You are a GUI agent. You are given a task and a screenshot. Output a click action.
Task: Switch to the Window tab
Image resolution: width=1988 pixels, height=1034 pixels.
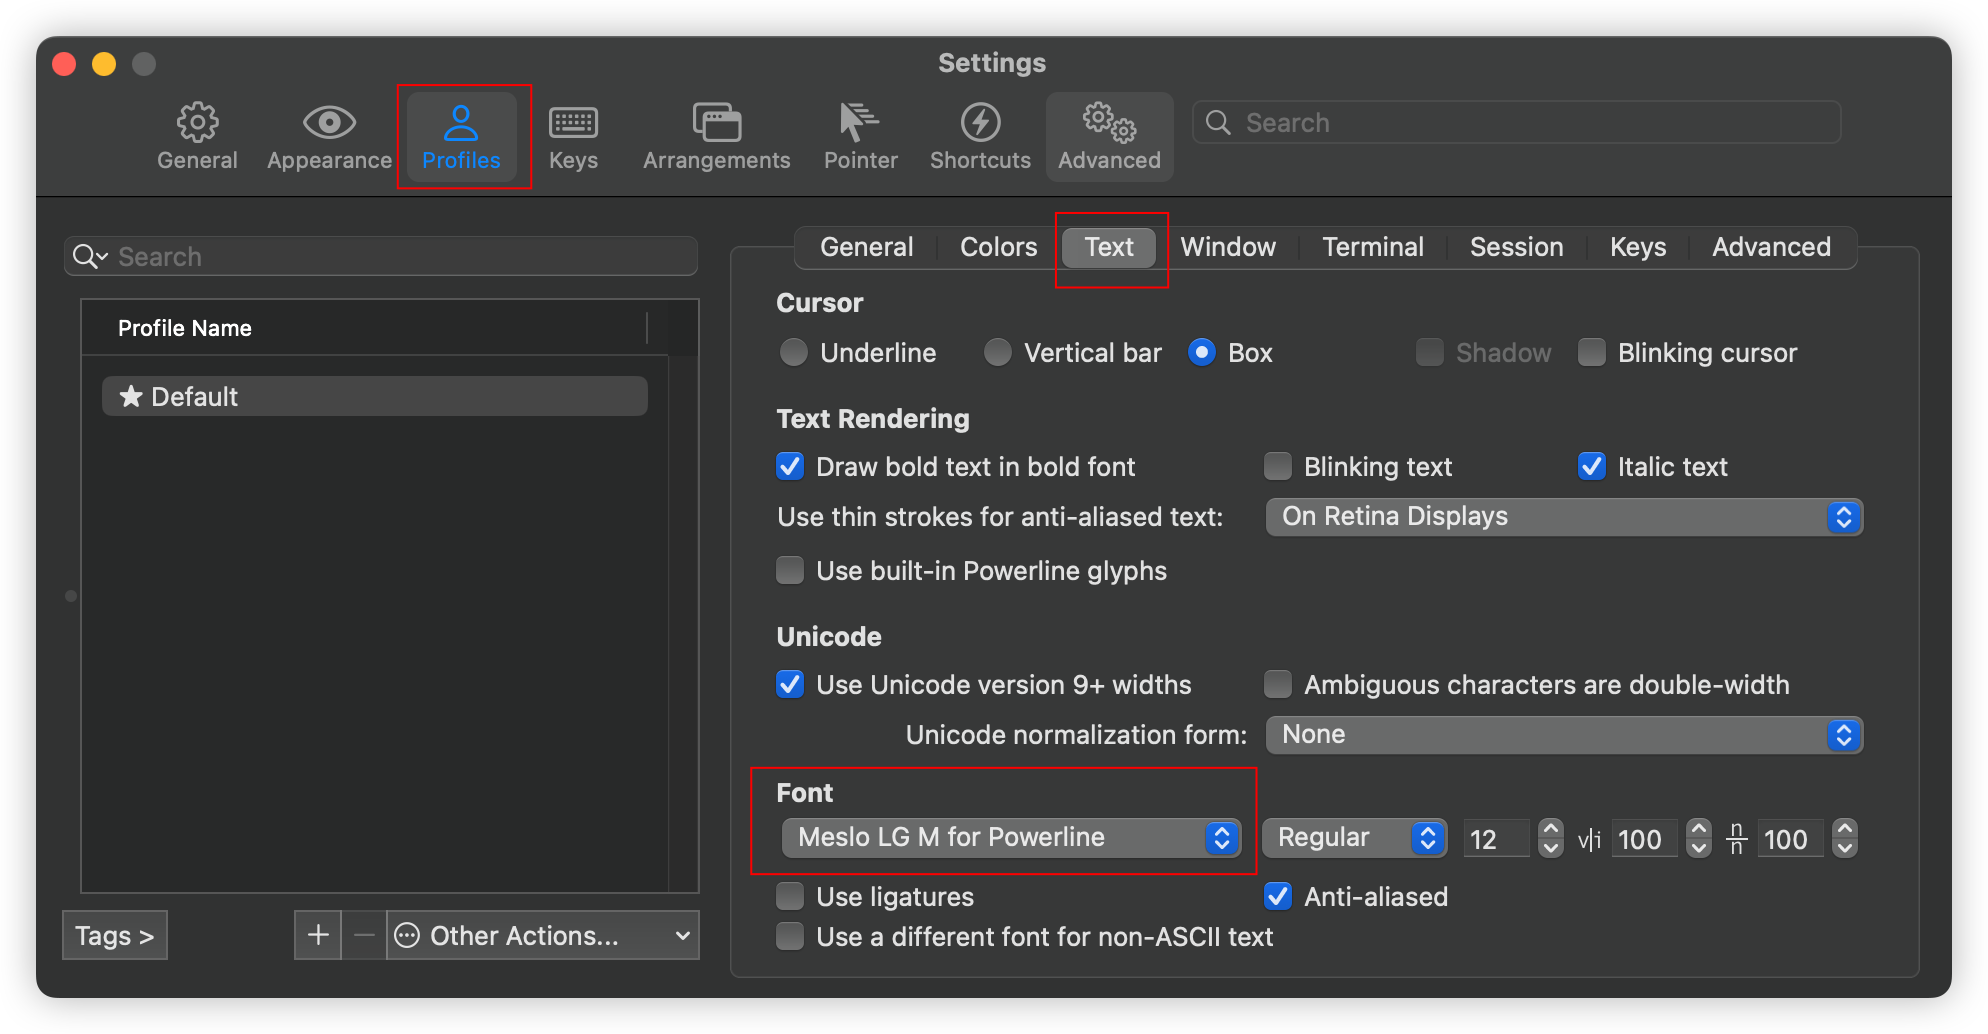pyautogui.click(x=1228, y=247)
